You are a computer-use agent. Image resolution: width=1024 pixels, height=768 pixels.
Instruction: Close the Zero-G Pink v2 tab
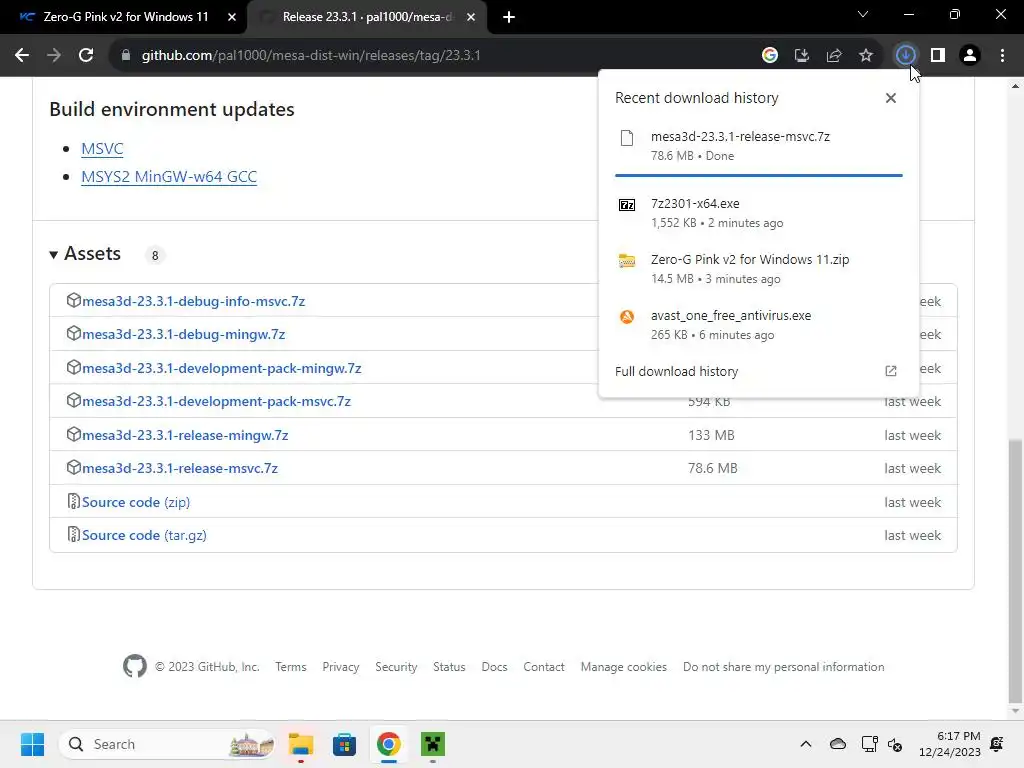point(232,17)
